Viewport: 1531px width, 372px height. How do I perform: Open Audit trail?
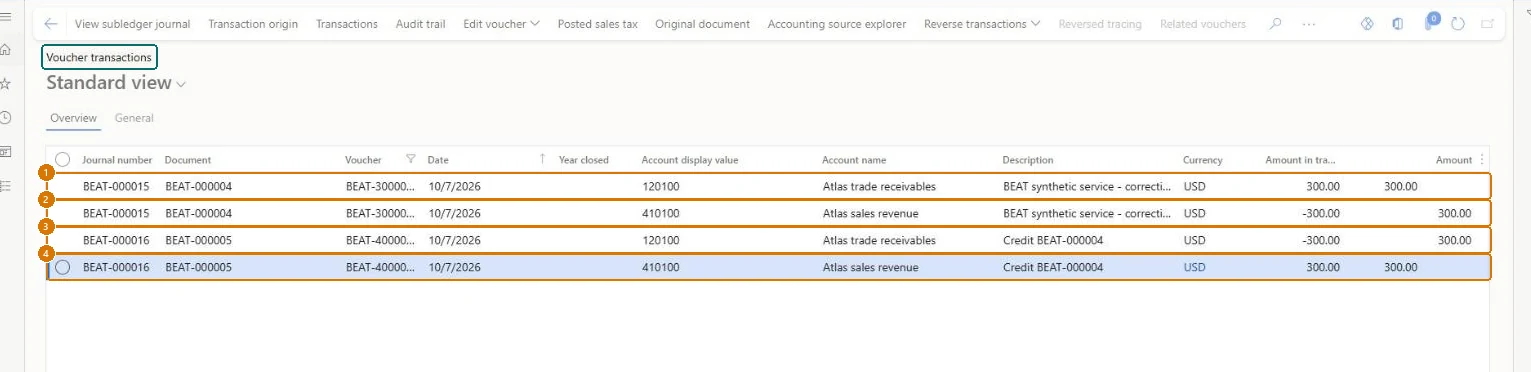coord(421,24)
